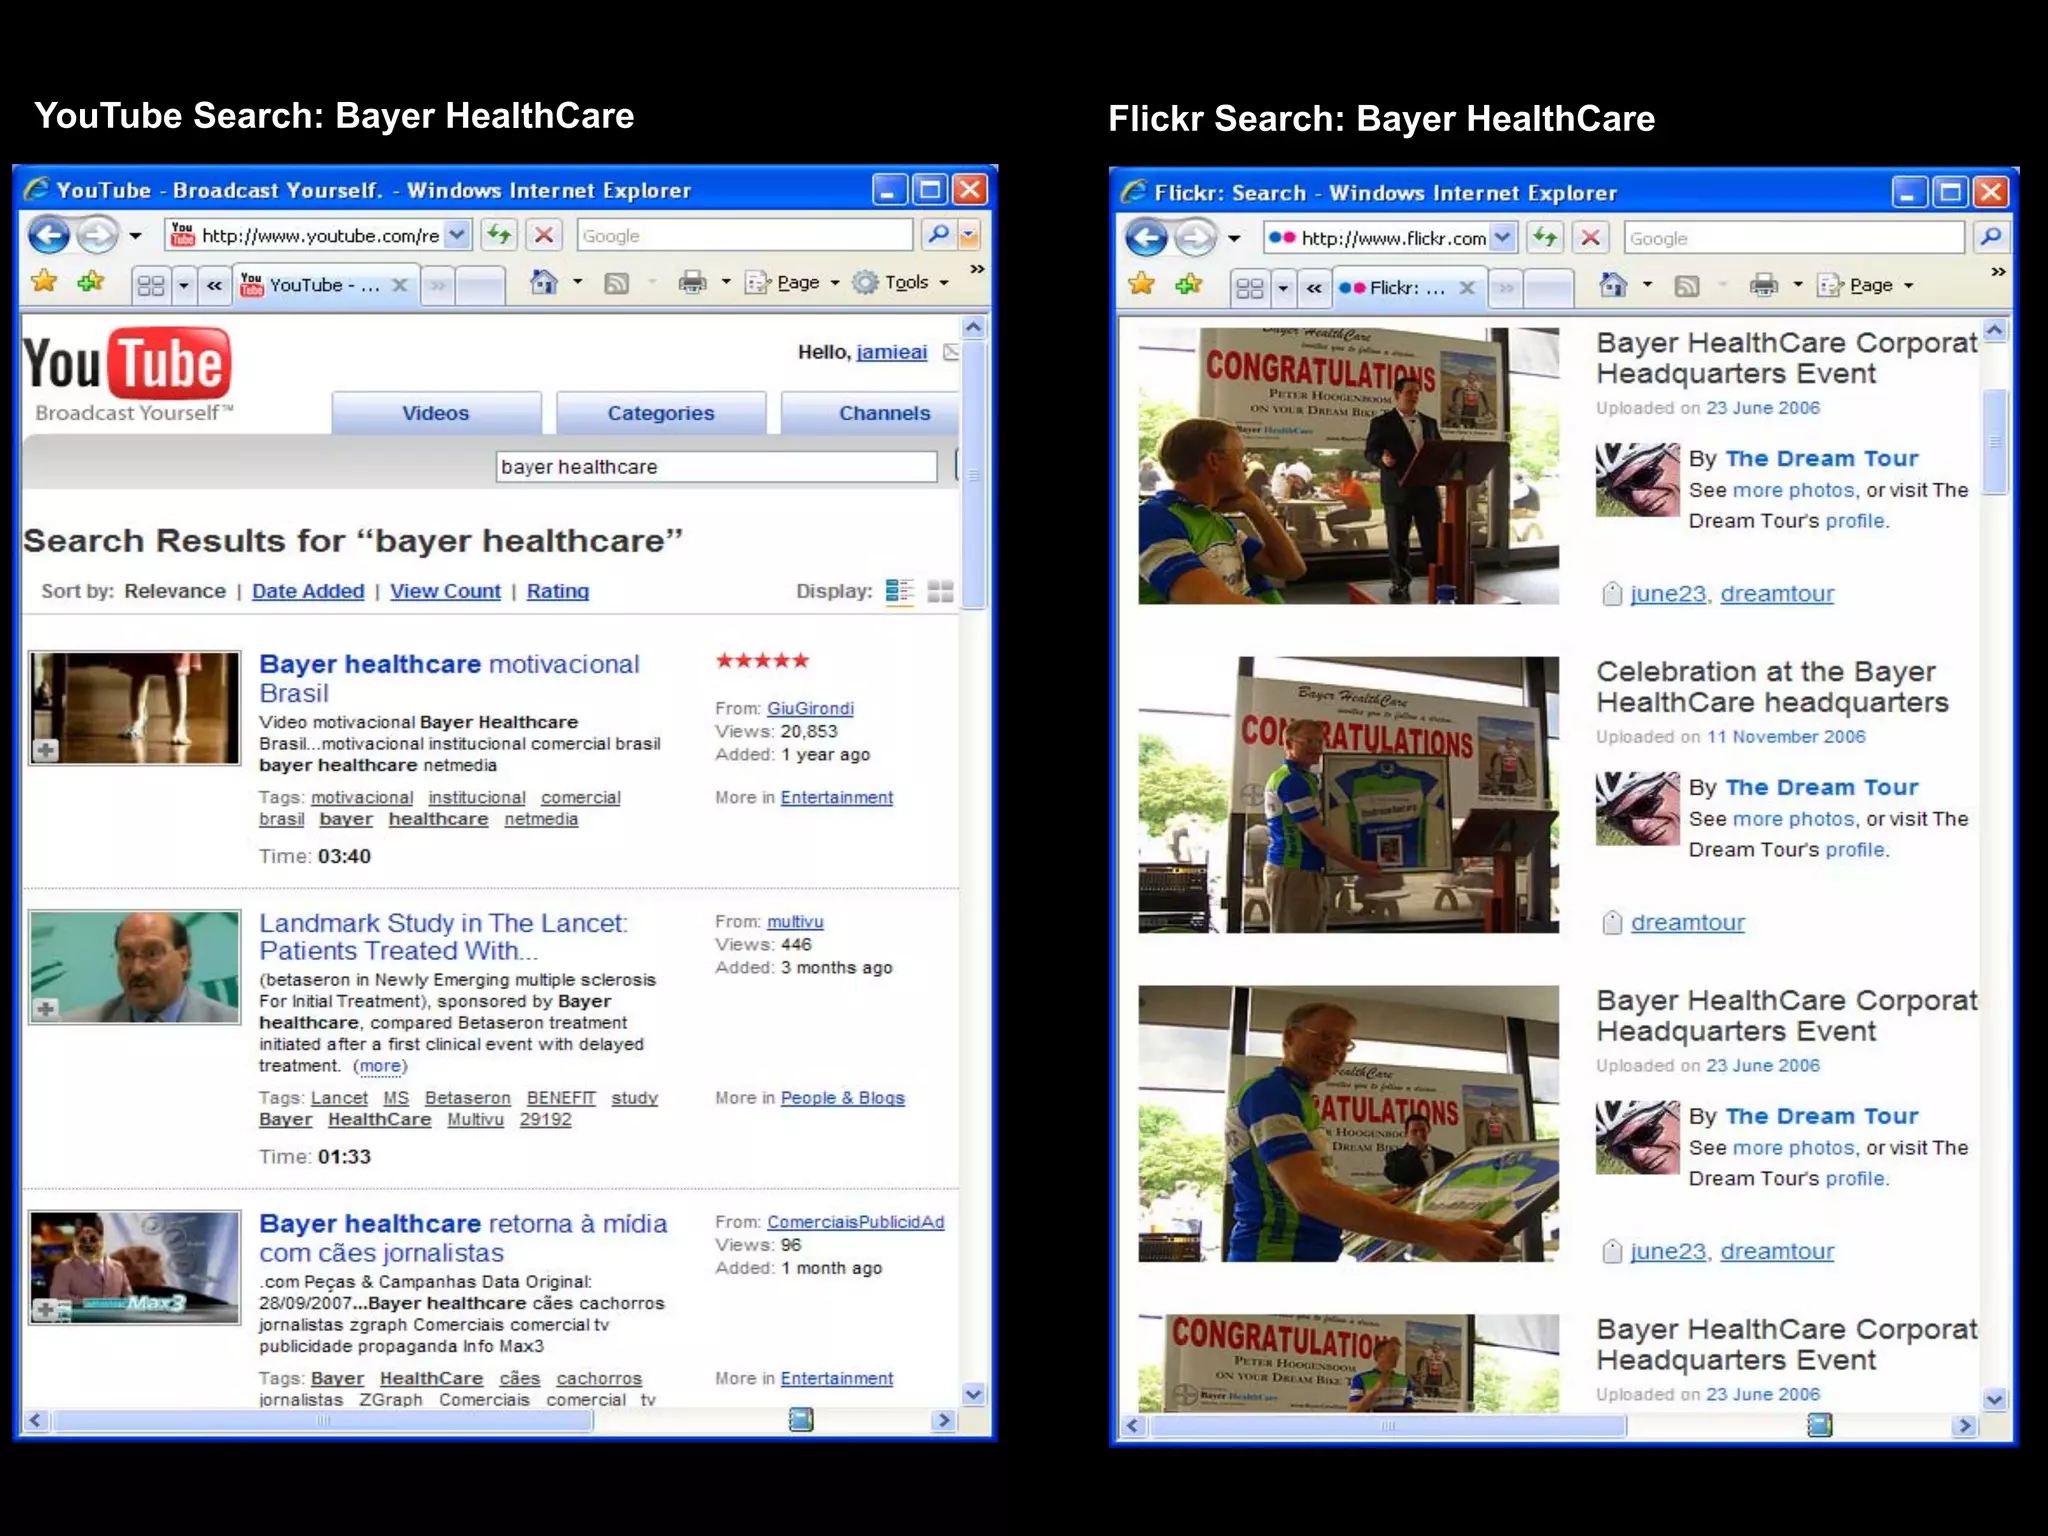This screenshot has height=1536, width=2048.
Task: Switch YouTube results to list display
Action: 899,591
